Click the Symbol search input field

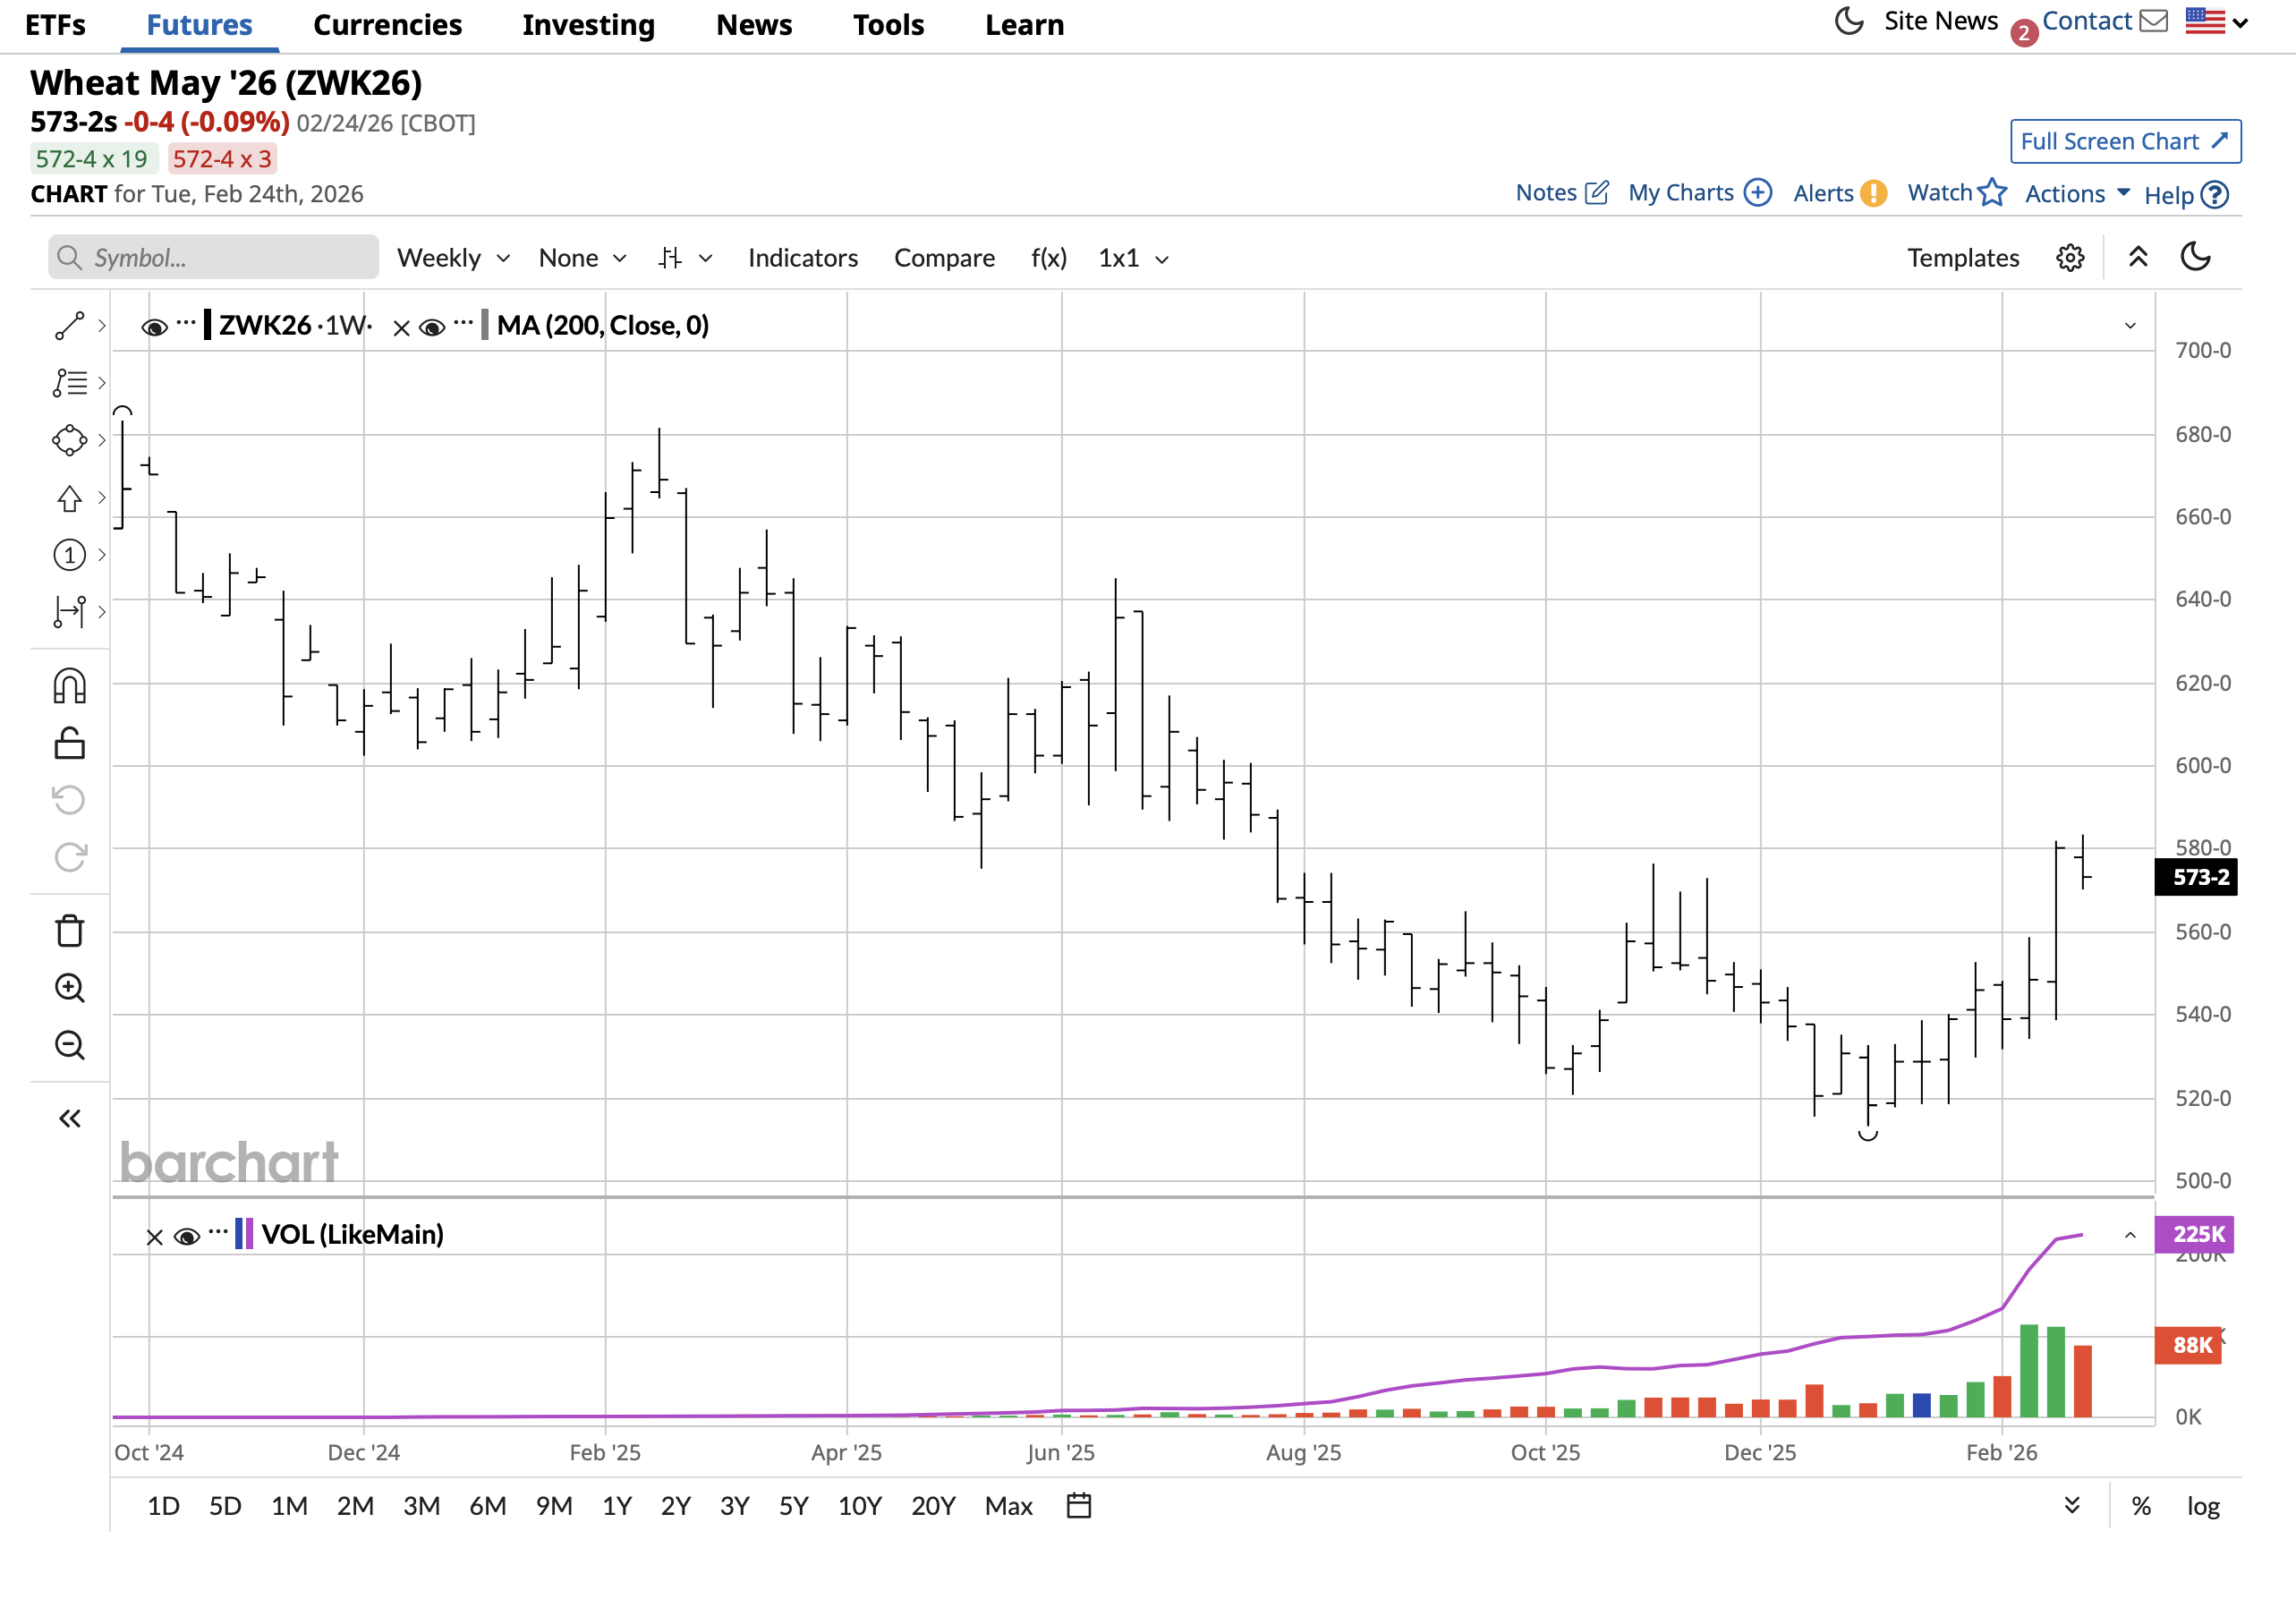click(x=213, y=258)
